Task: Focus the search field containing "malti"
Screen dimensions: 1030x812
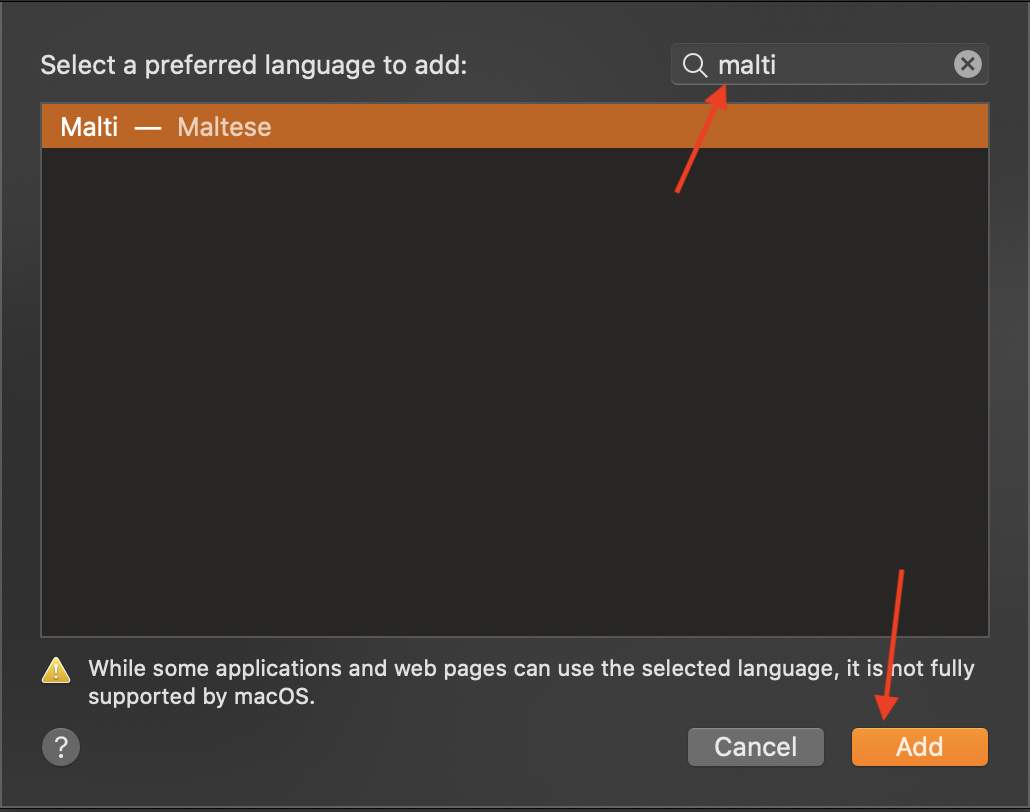Action: pyautogui.click(x=830, y=64)
